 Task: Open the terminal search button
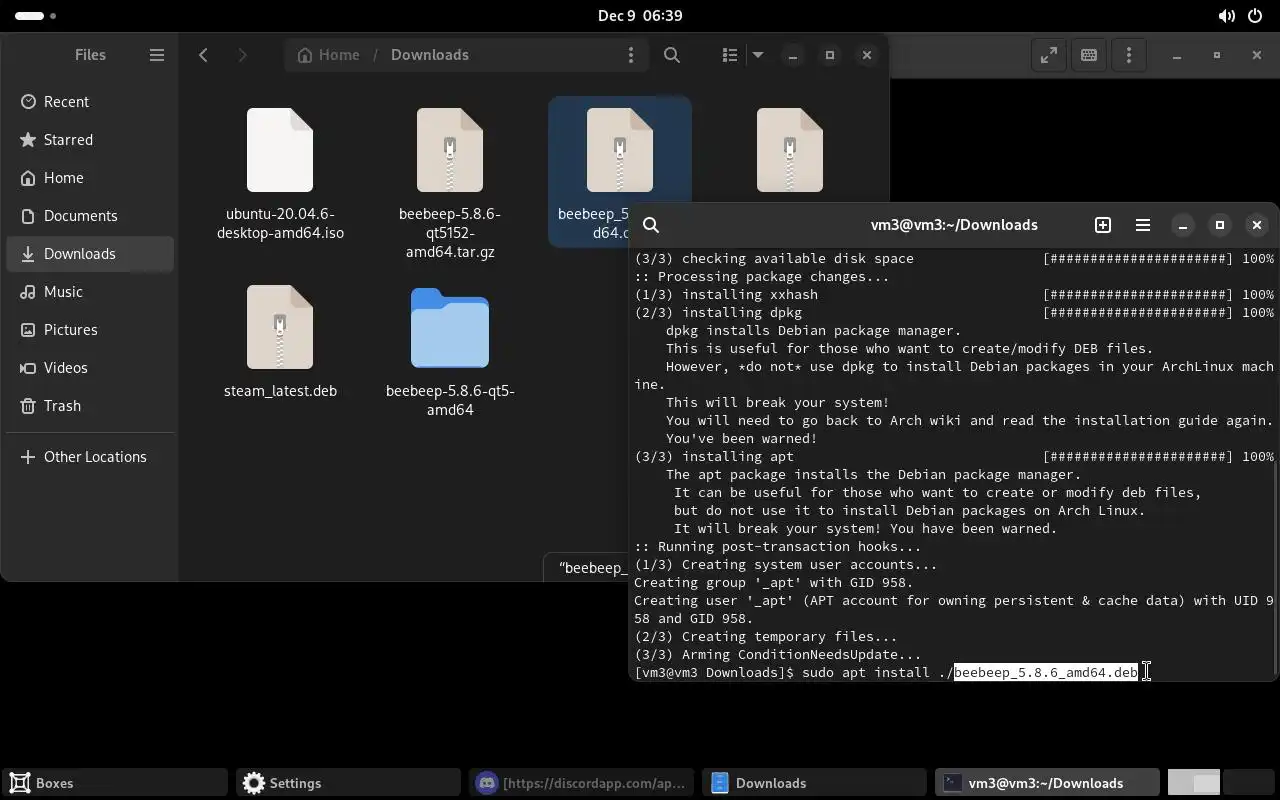[651, 225]
